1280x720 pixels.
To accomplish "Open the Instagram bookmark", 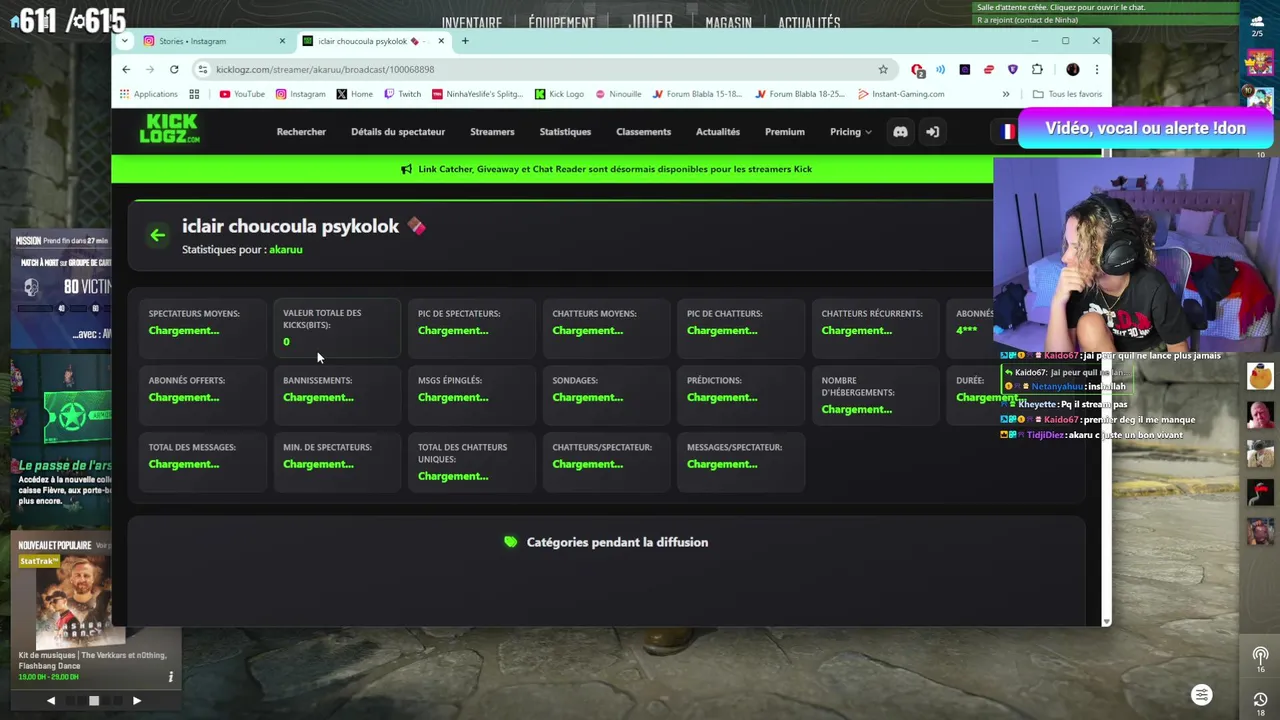I will click(301, 94).
